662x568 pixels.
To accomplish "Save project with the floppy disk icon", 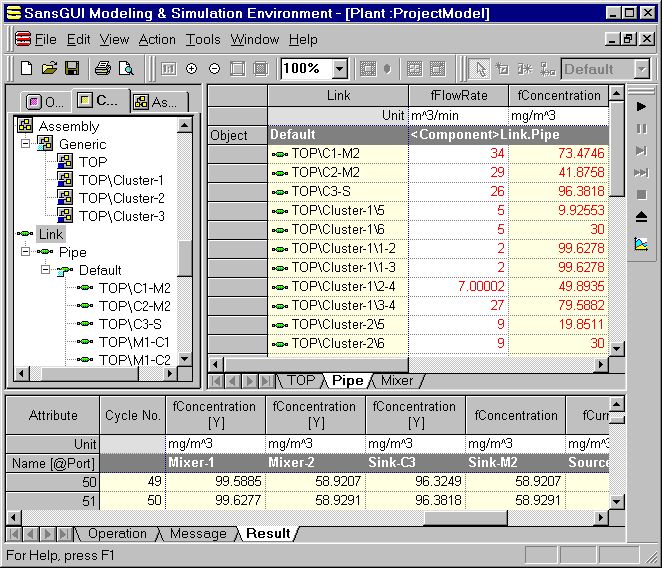I will 71,69.
